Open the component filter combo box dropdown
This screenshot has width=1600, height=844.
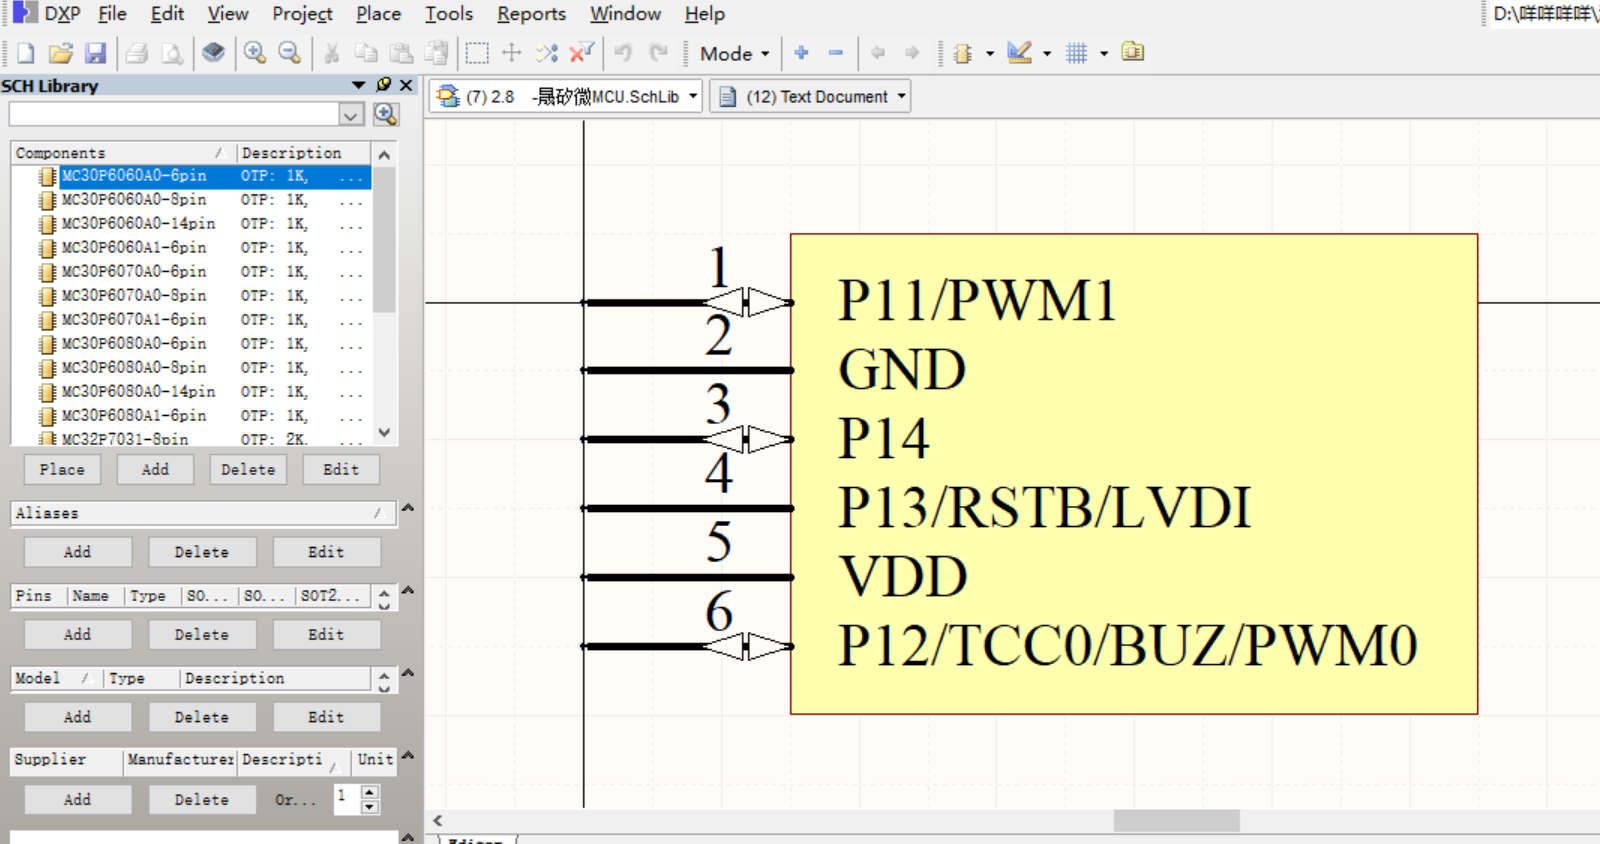[x=350, y=115]
